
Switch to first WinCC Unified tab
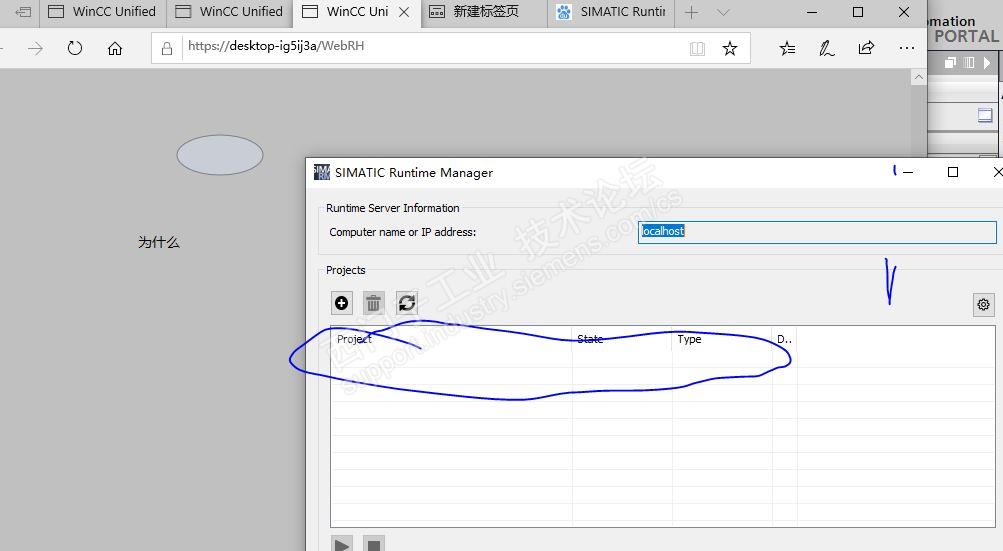coord(103,12)
